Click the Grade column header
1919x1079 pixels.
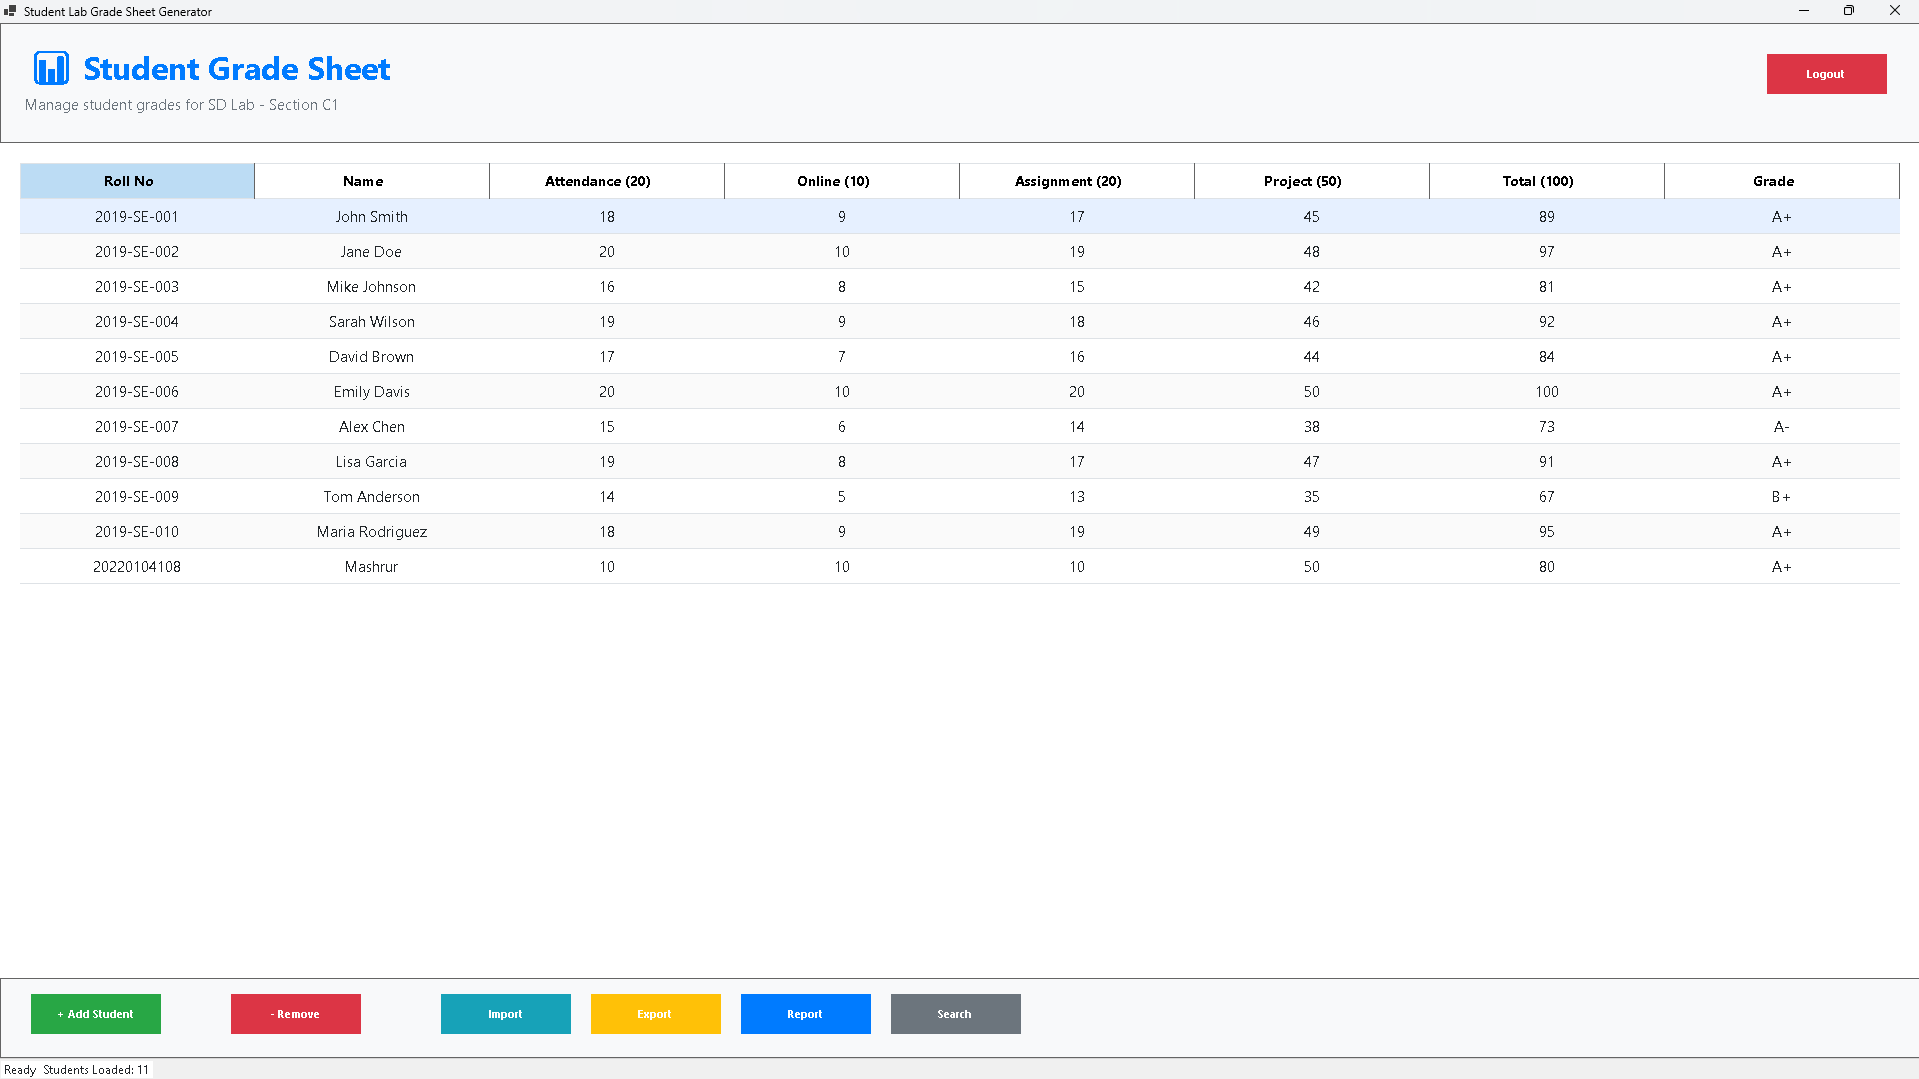[x=1782, y=181]
